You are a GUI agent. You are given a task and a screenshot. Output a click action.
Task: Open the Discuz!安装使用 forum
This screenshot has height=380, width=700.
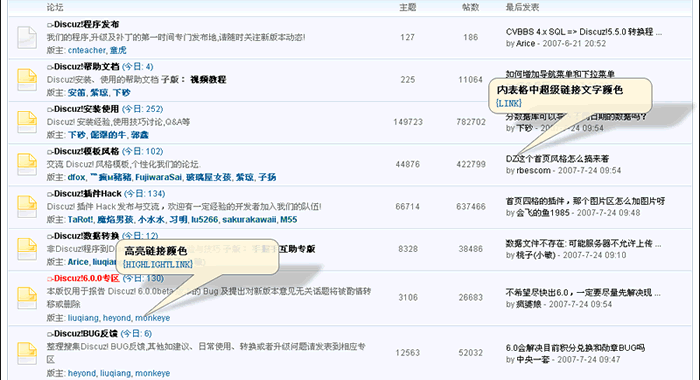click(x=86, y=109)
